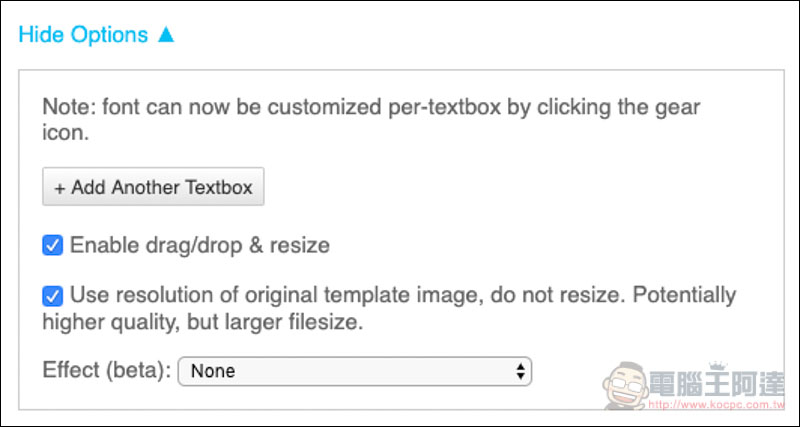Click the up/down arrows on Effect dropdown

pos(520,371)
